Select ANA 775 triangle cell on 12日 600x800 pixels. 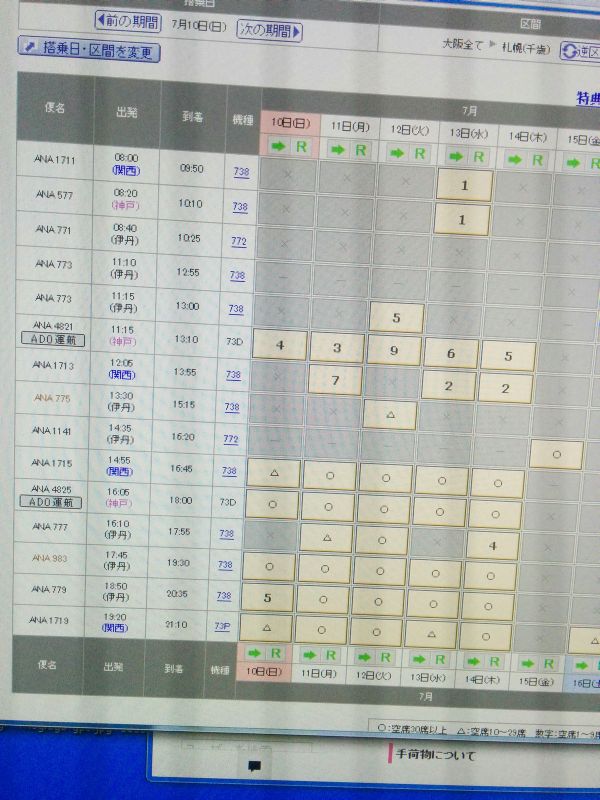(390, 415)
